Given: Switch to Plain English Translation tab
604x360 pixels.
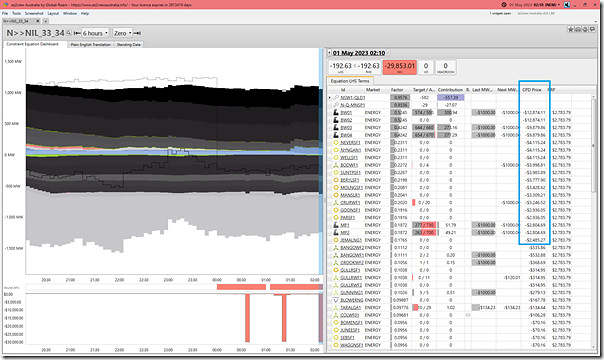Looking at the screenshot, I should 91,45.
